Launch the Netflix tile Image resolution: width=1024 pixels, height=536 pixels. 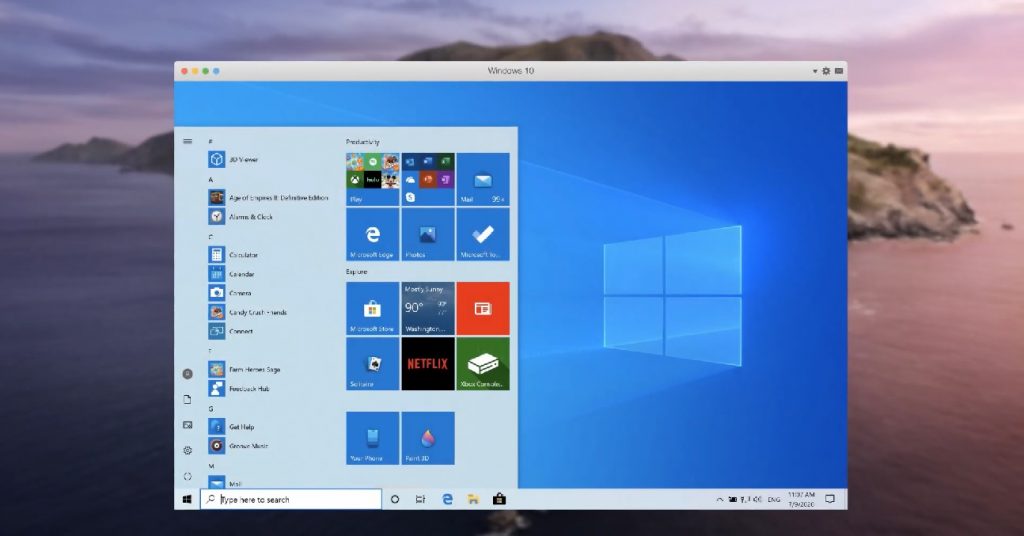(x=428, y=364)
